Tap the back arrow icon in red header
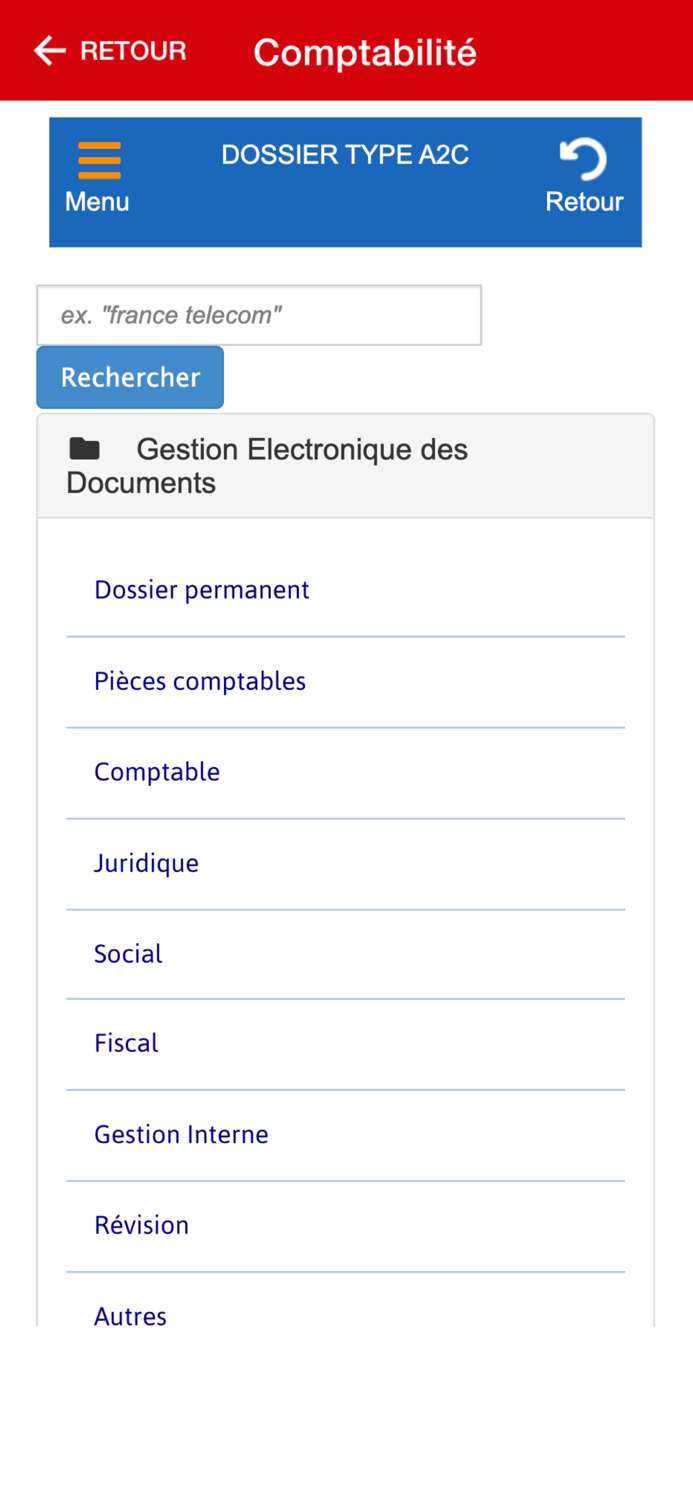 pyautogui.click(x=49, y=51)
